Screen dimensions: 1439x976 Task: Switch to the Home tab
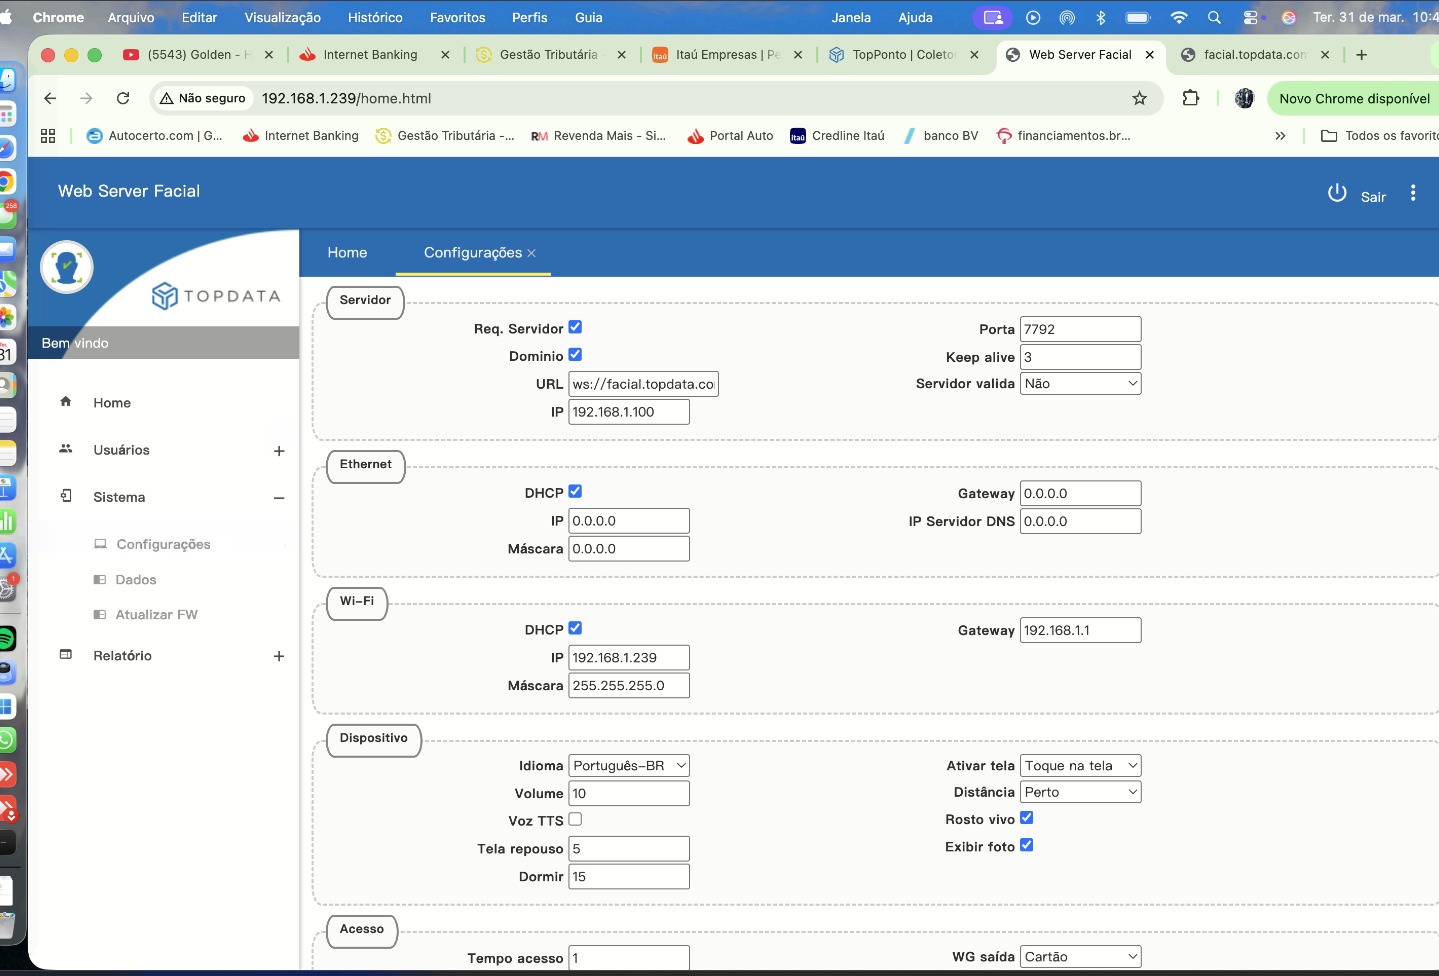[347, 253]
